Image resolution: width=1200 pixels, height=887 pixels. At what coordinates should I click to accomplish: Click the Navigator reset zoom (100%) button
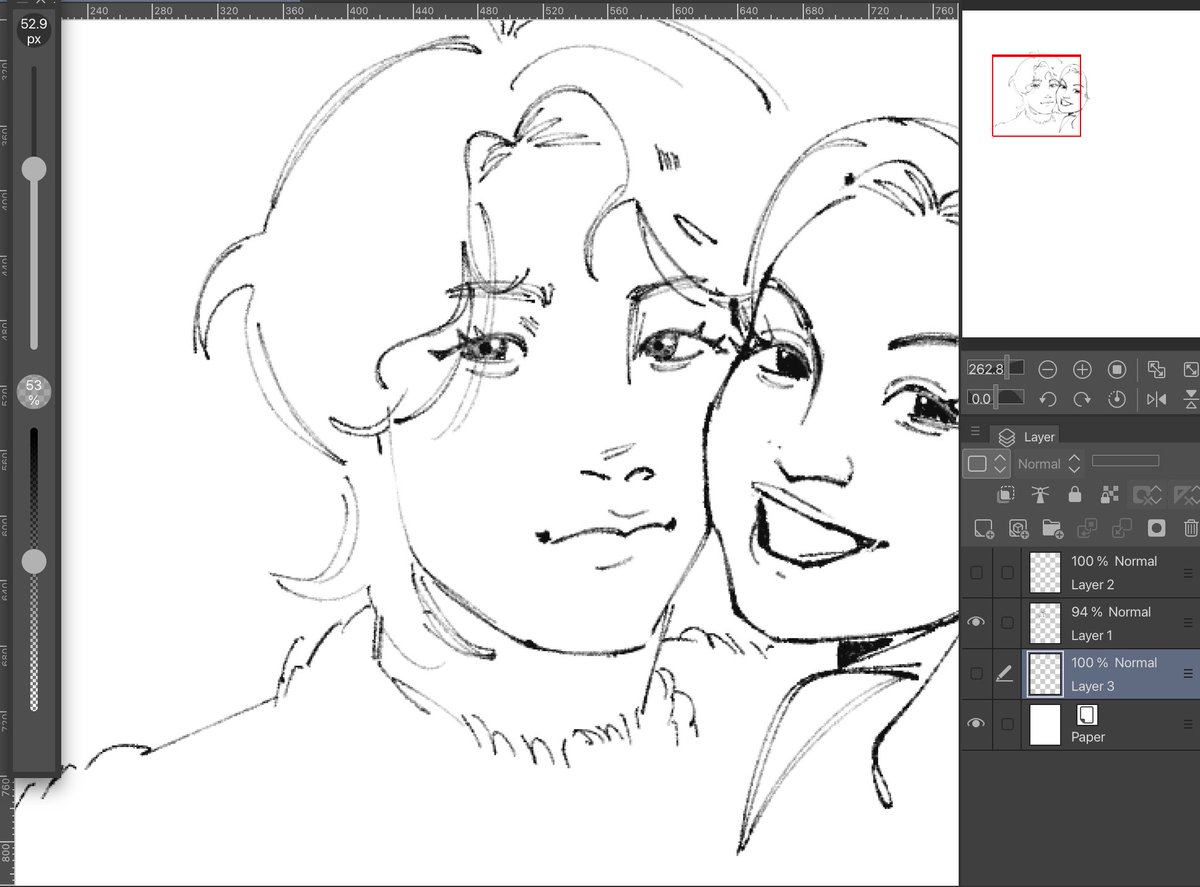pos(1118,369)
